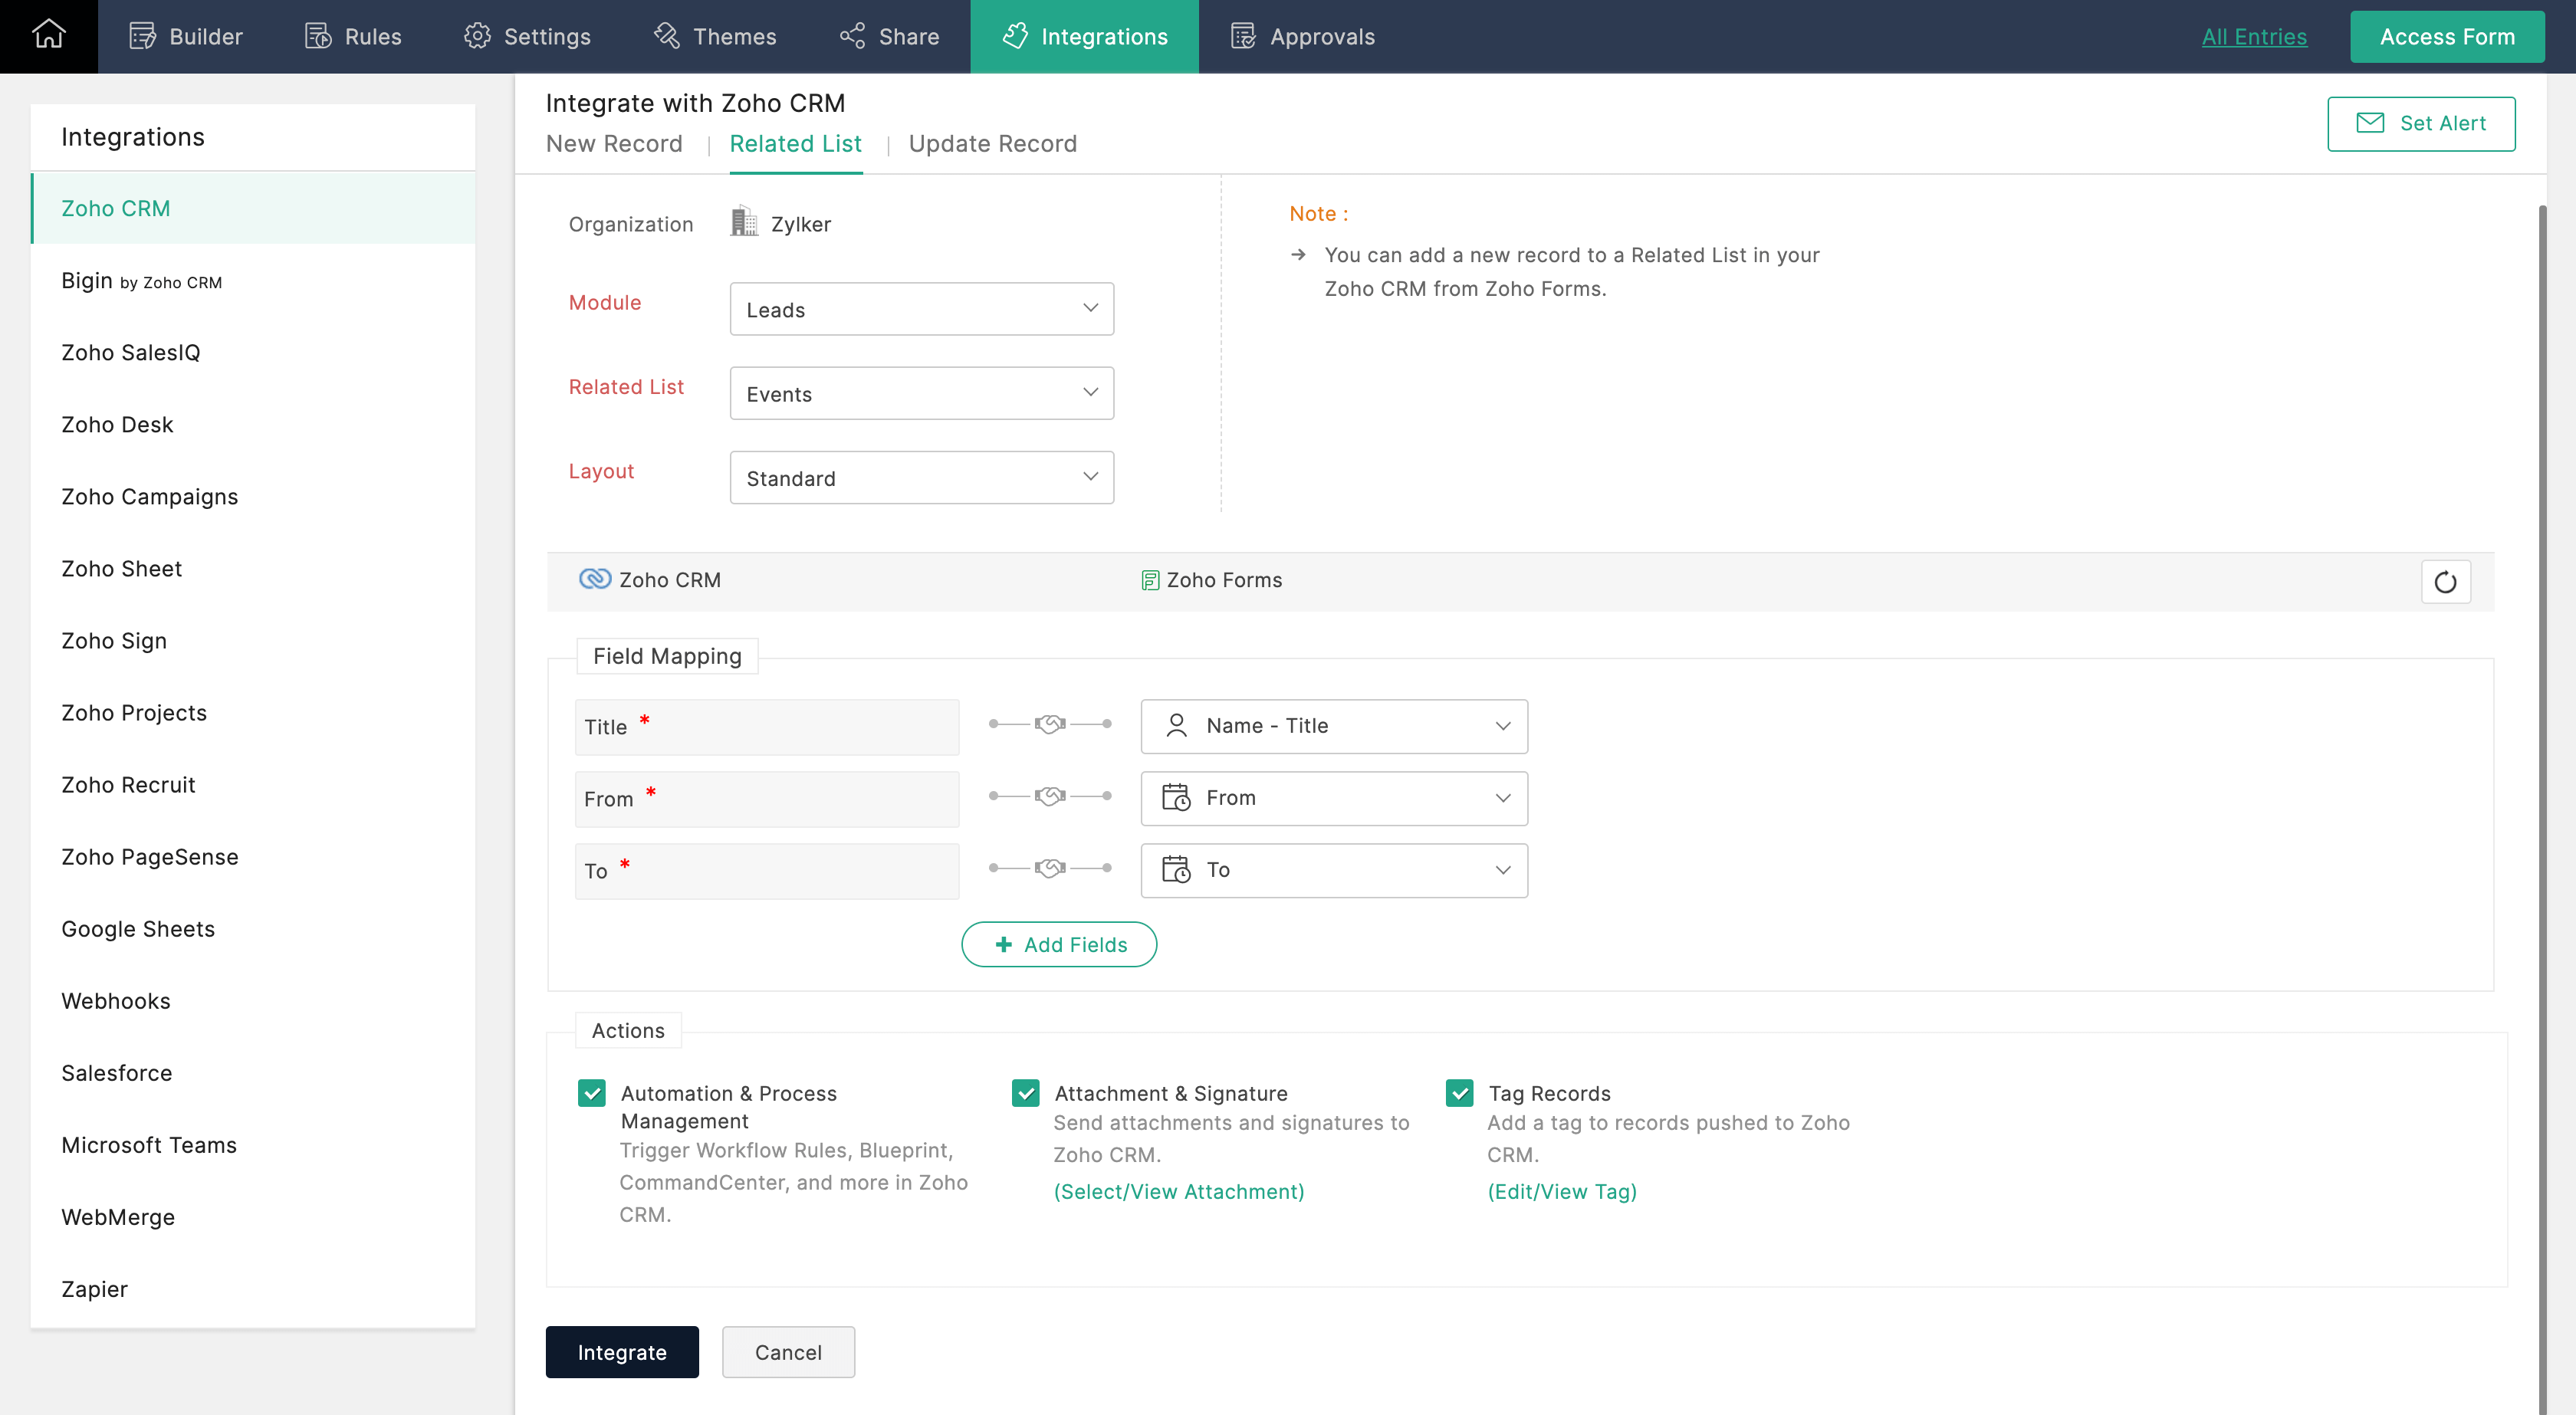The image size is (2576, 1415).
Task: Toggle the Attachment & Signature checkbox
Action: (x=1027, y=1092)
